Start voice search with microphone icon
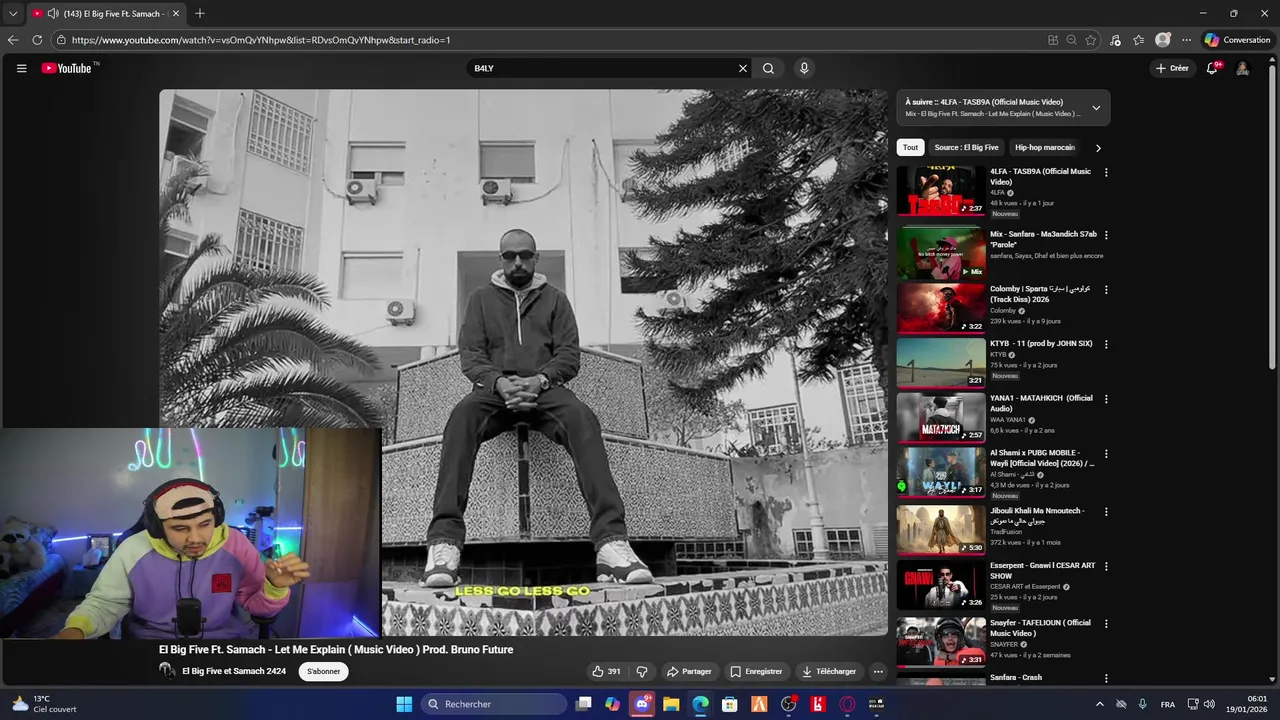1280x720 pixels. pyautogui.click(x=803, y=68)
